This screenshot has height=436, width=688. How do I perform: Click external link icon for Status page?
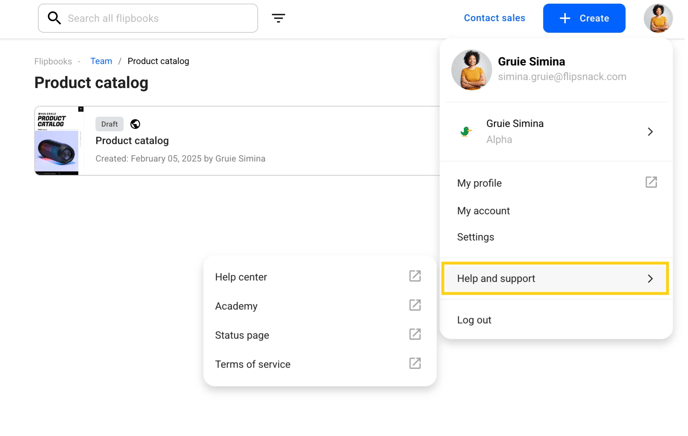(x=415, y=334)
